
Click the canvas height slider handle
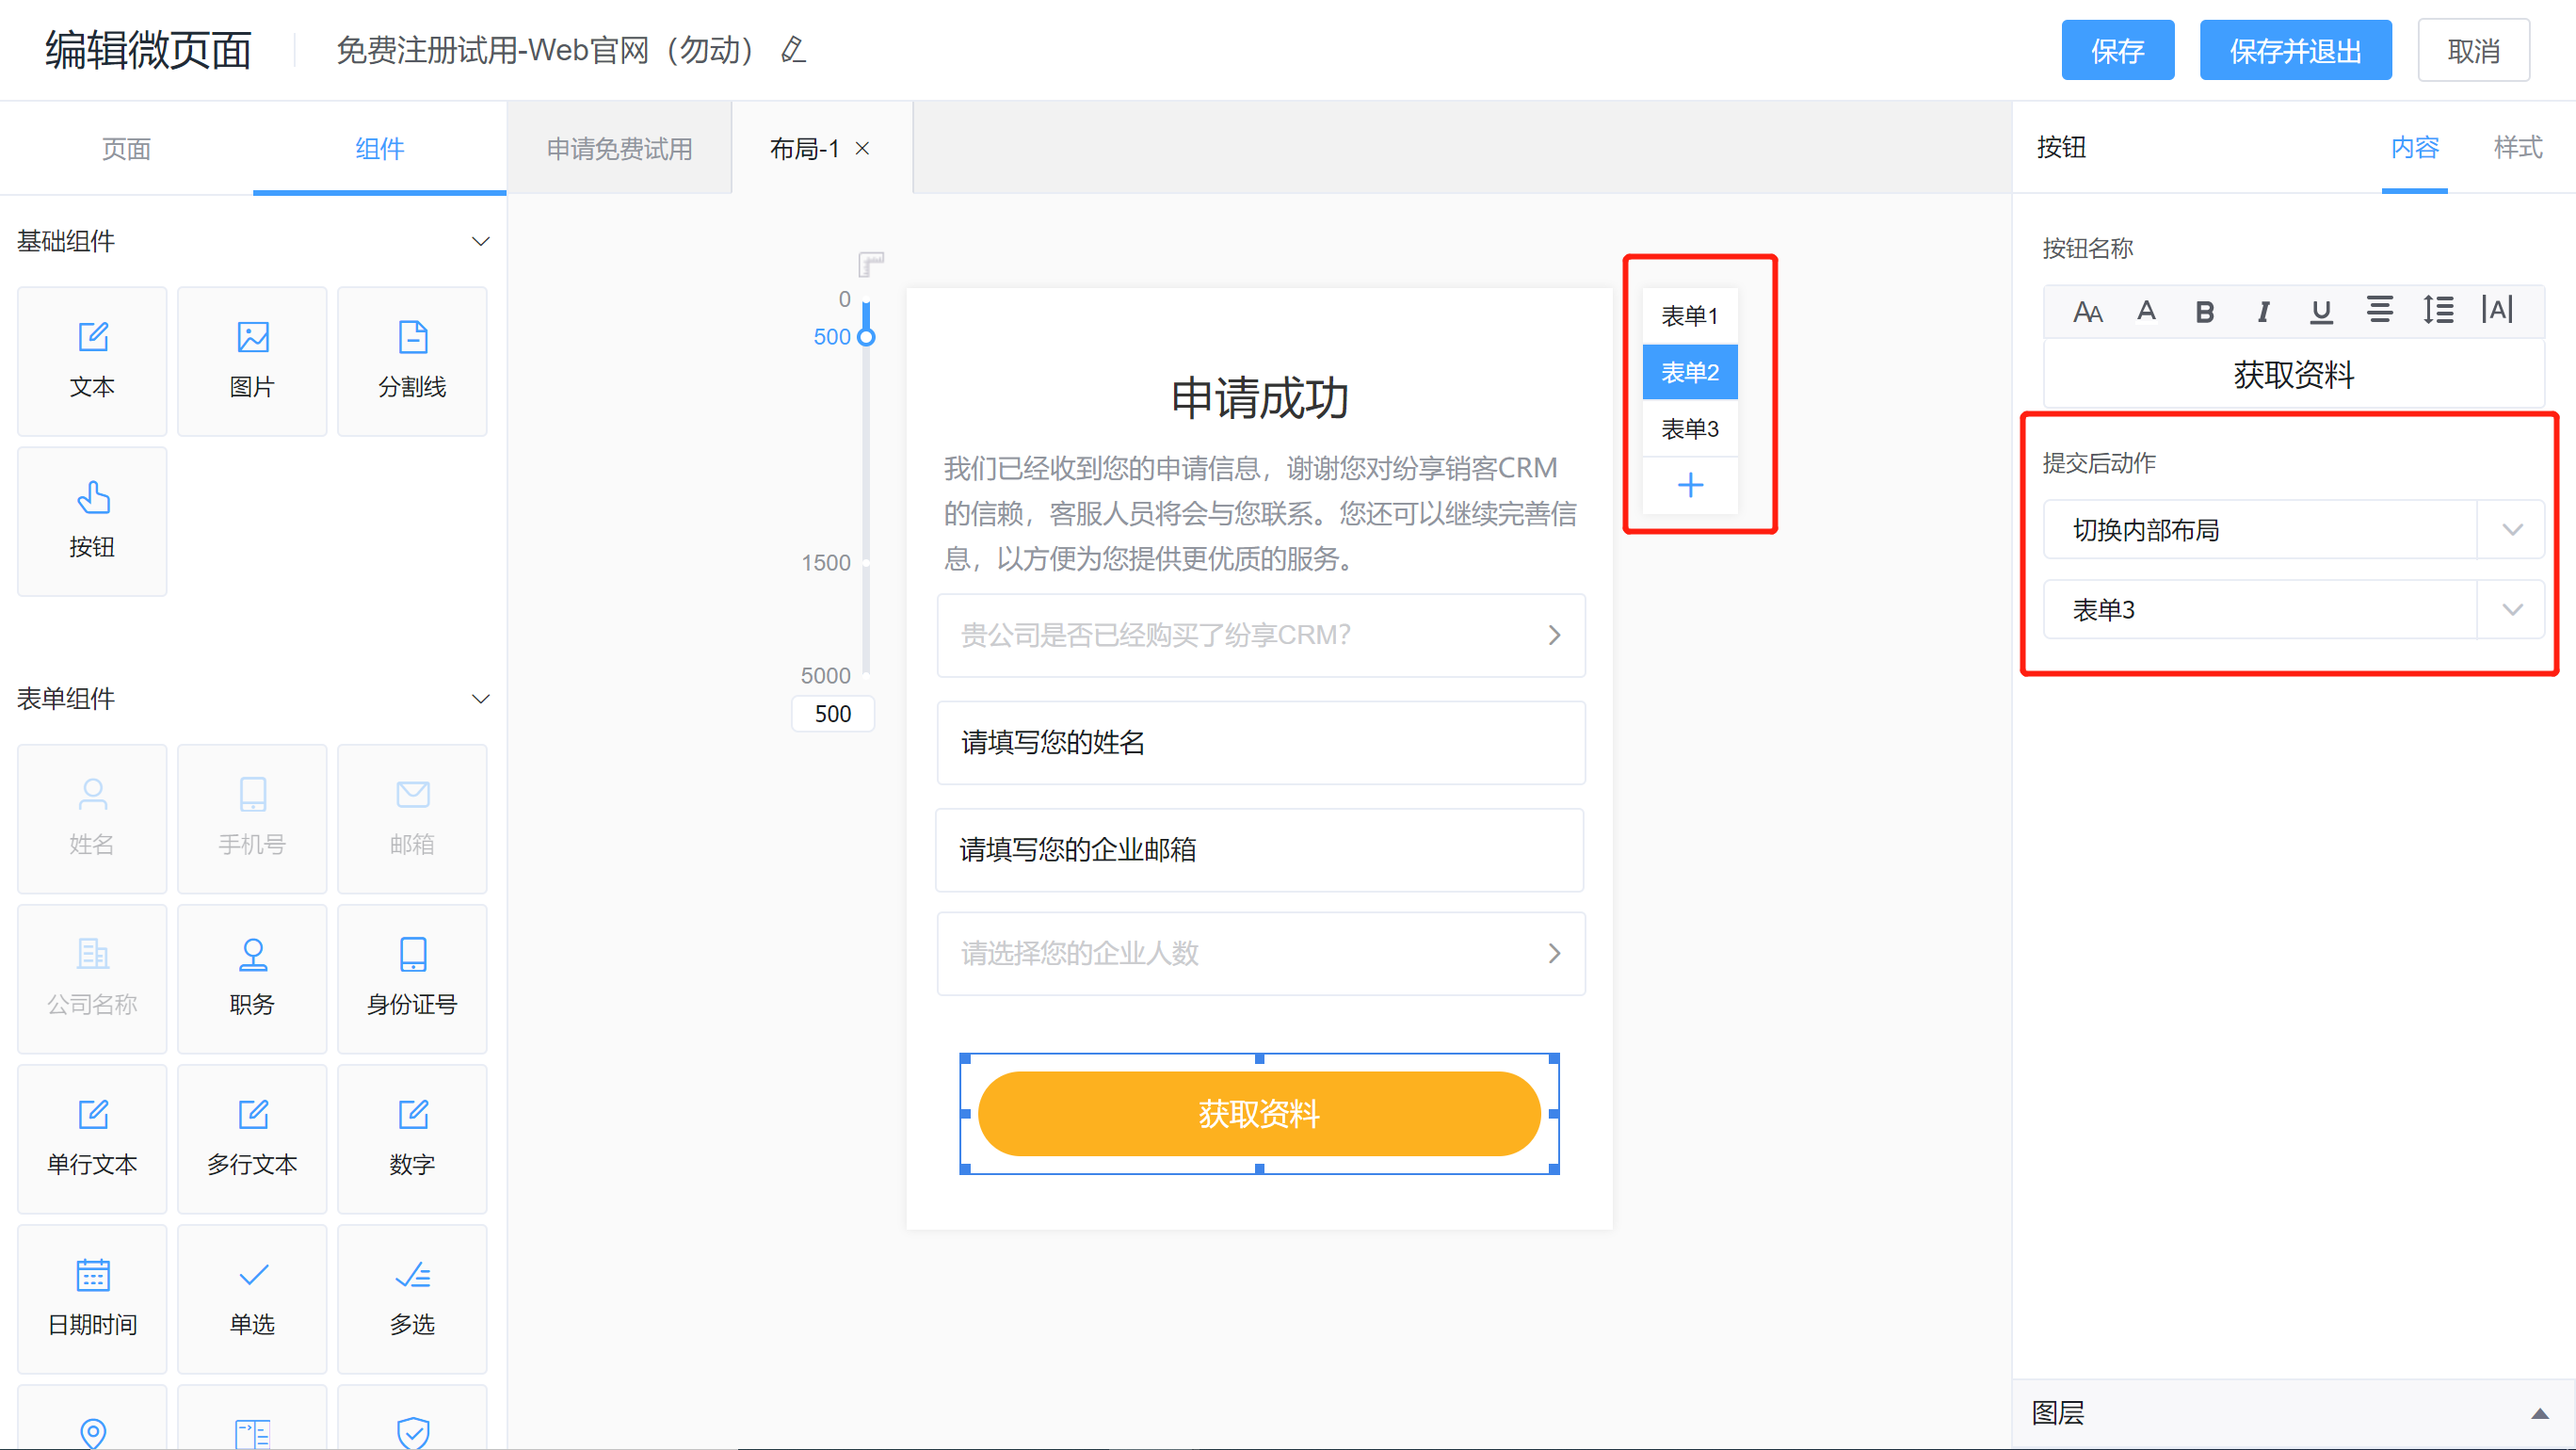point(866,337)
